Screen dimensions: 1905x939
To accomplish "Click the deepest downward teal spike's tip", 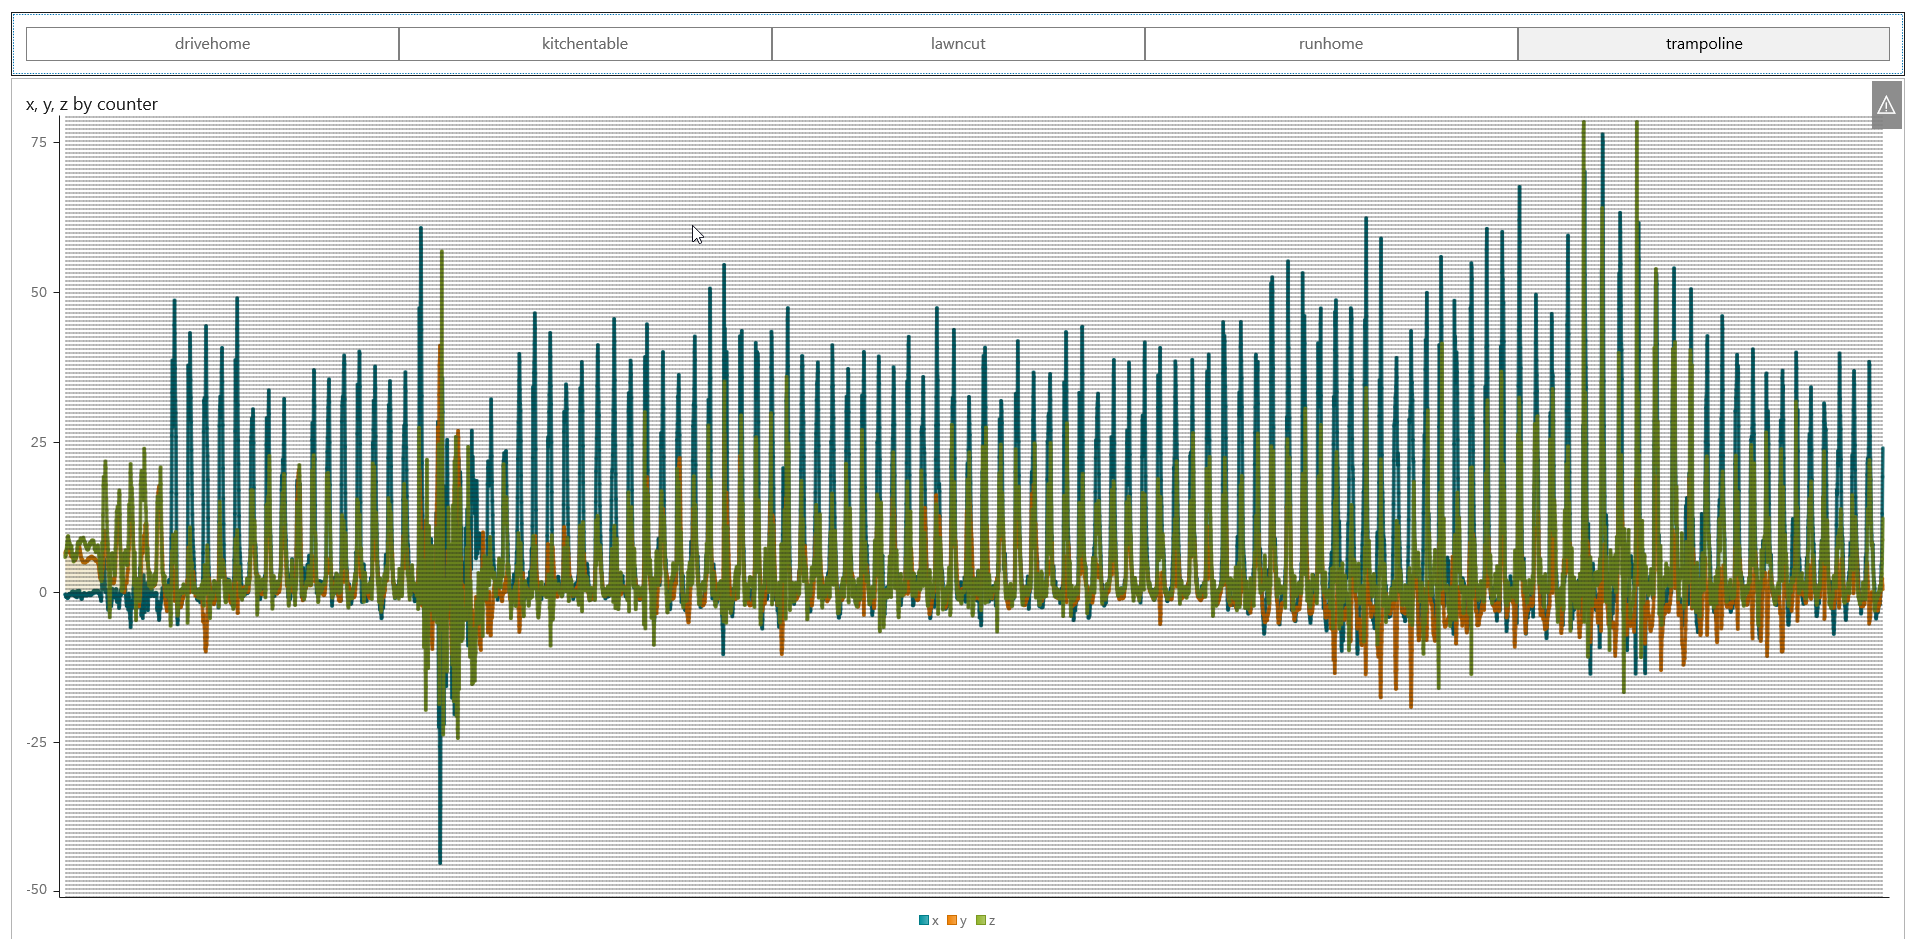I will (x=440, y=862).
